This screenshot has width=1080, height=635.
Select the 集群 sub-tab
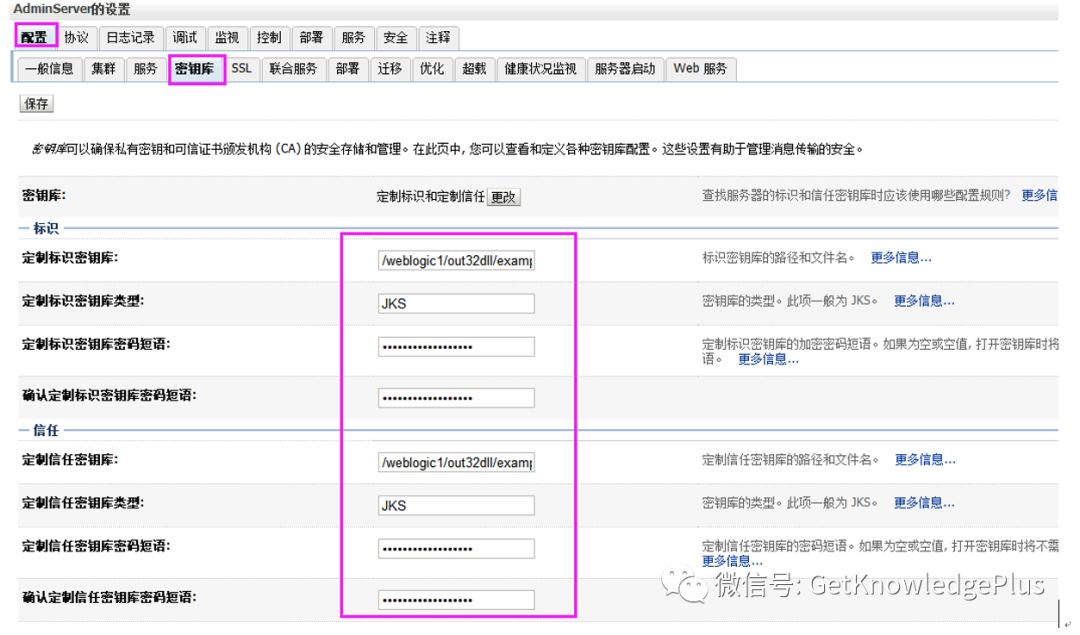[x=103, y=68]
